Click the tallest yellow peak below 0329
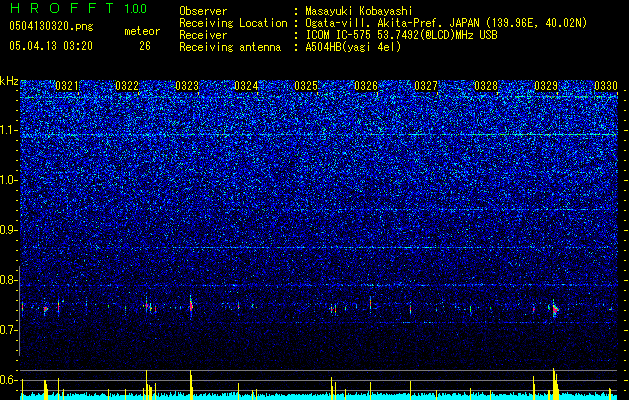 coord(554,384)
